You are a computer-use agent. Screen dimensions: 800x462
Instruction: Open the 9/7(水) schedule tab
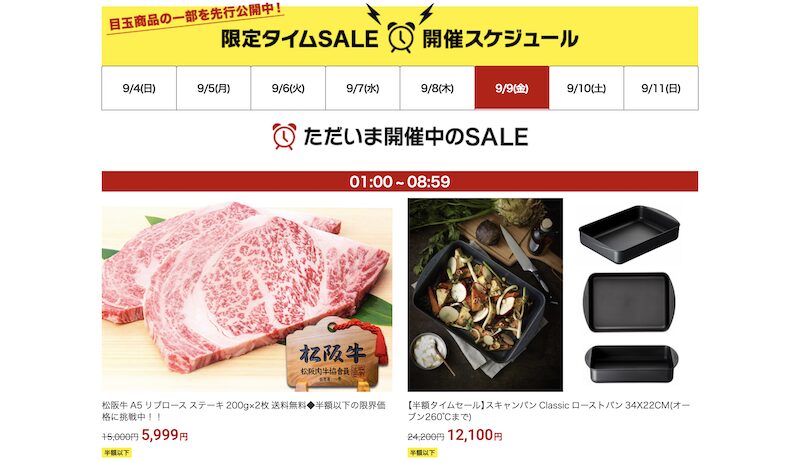[362, 88]
